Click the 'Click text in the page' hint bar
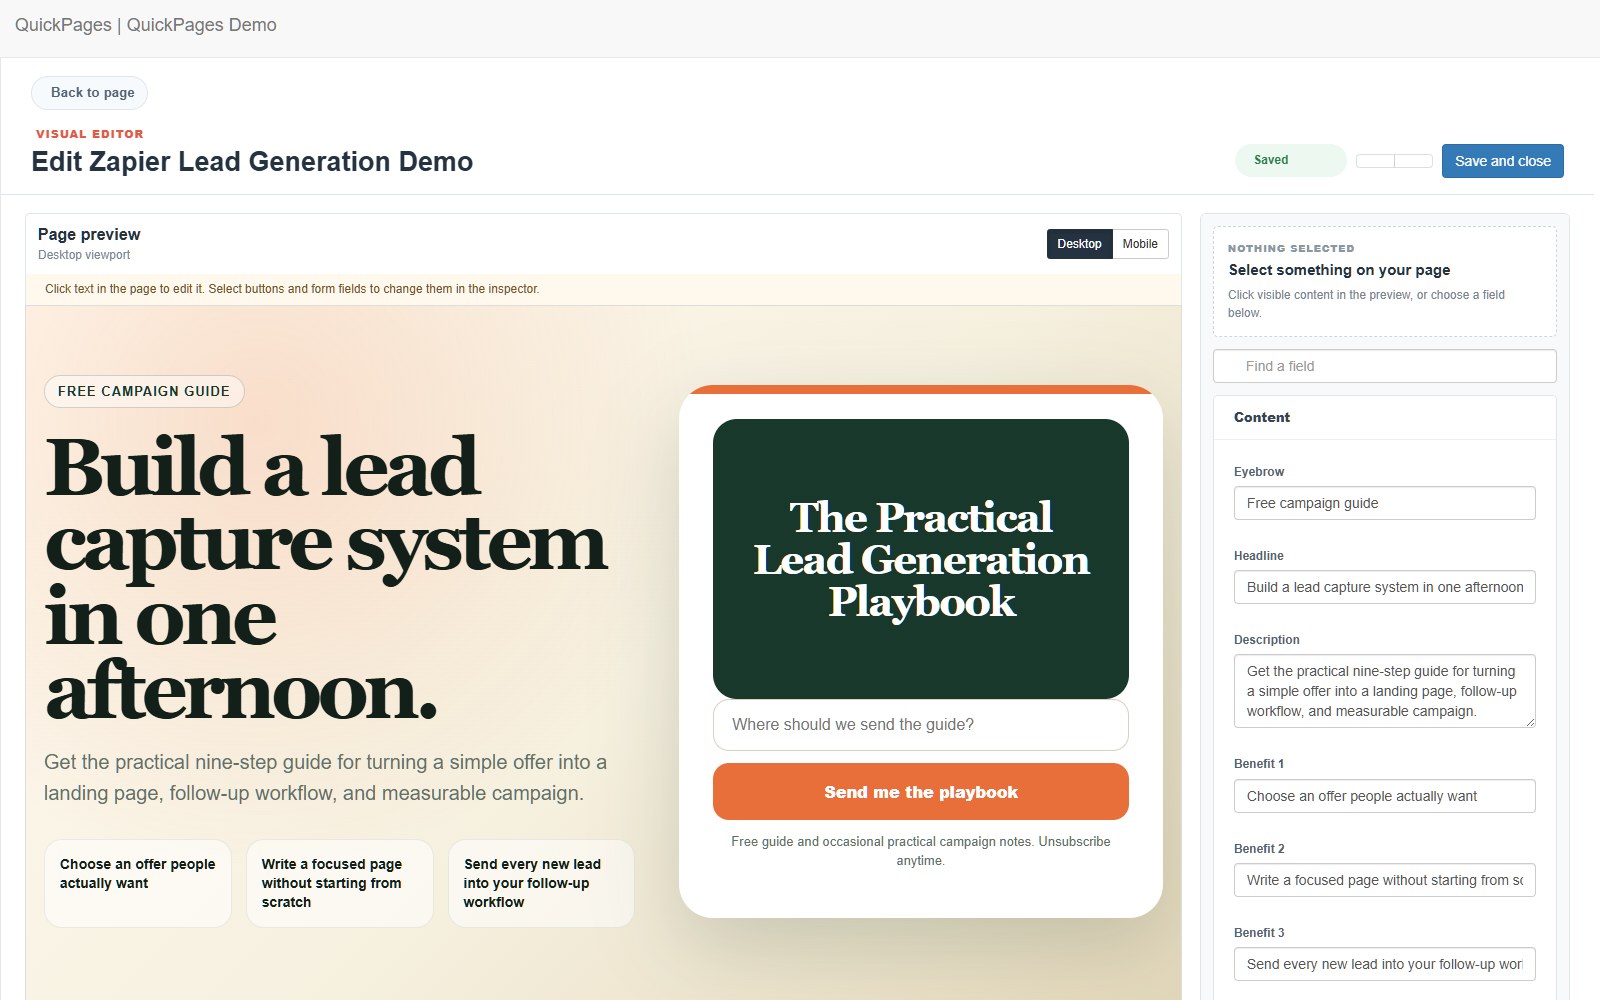This screenshot has width=1600, height=1000. tap(603, 289)
